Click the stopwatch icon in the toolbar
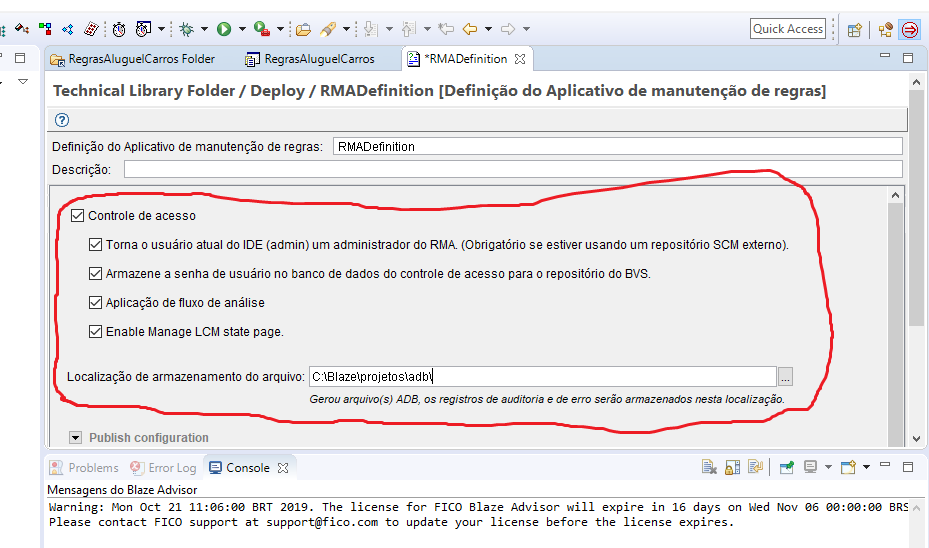The height and width of the screenshot is (548, 929). (x=119, y=28)
